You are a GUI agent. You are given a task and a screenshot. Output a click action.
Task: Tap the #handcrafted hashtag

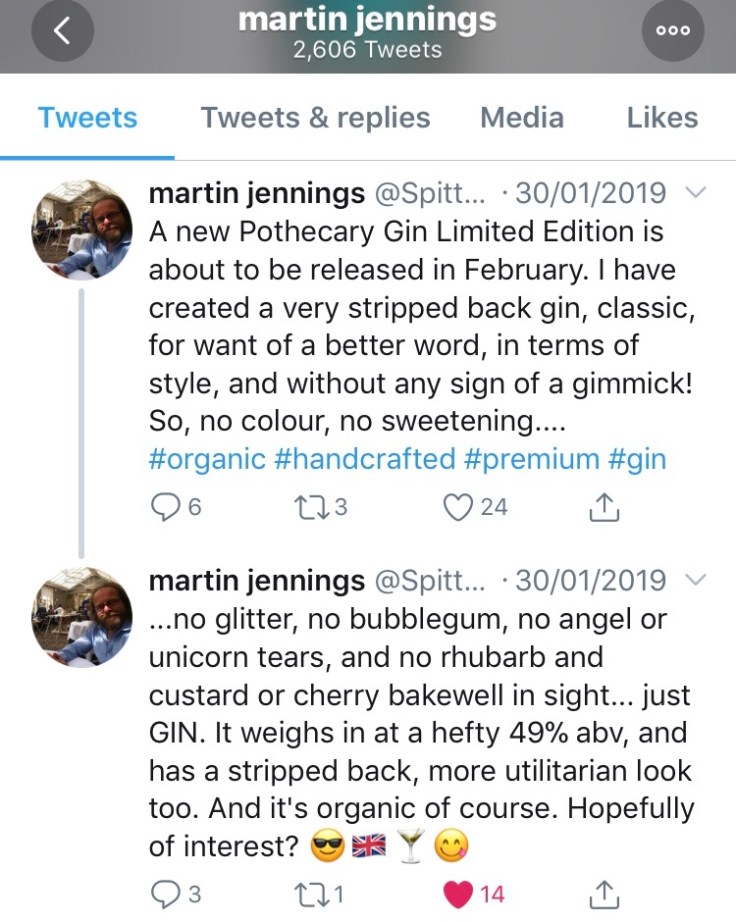tap(366, 459)
